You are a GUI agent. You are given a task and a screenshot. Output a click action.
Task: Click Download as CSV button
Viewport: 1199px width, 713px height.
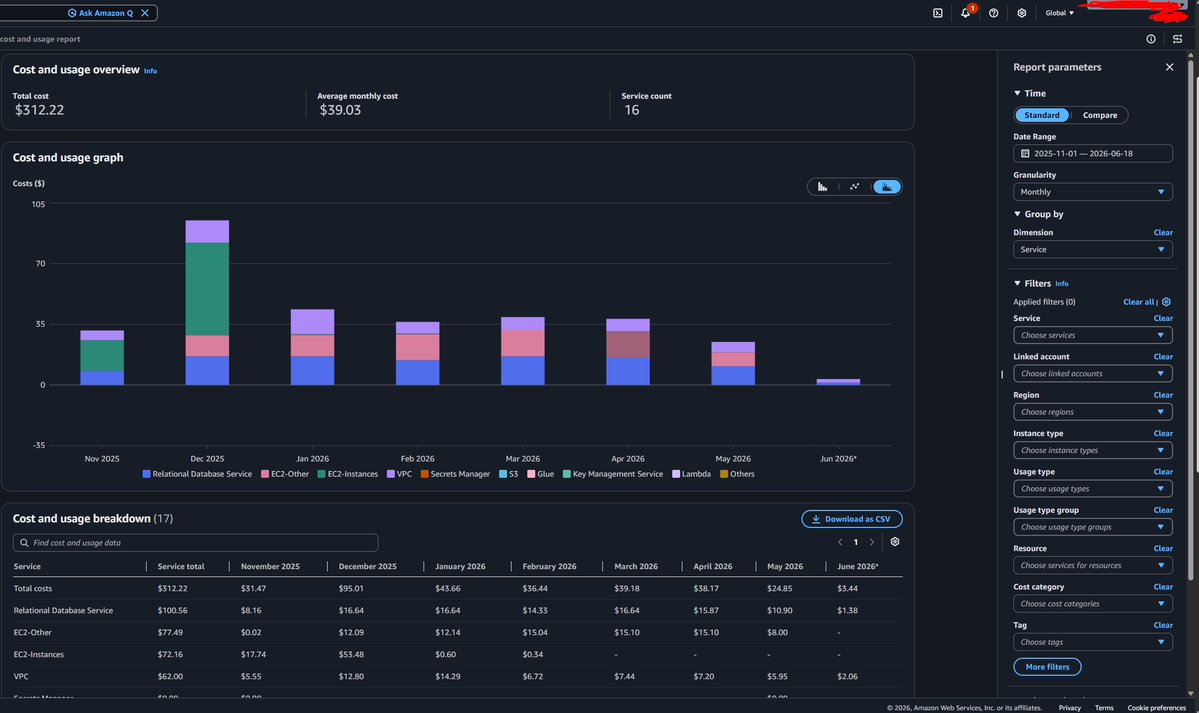click(851, 519)
